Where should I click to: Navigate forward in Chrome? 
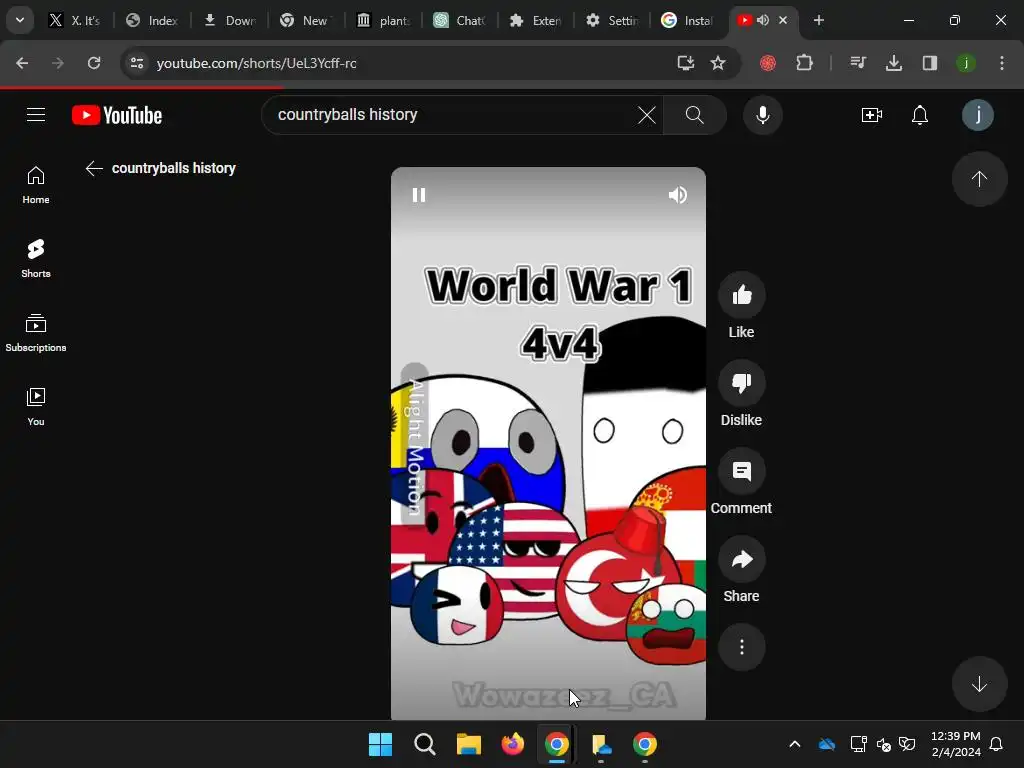[x=58, y=63]
